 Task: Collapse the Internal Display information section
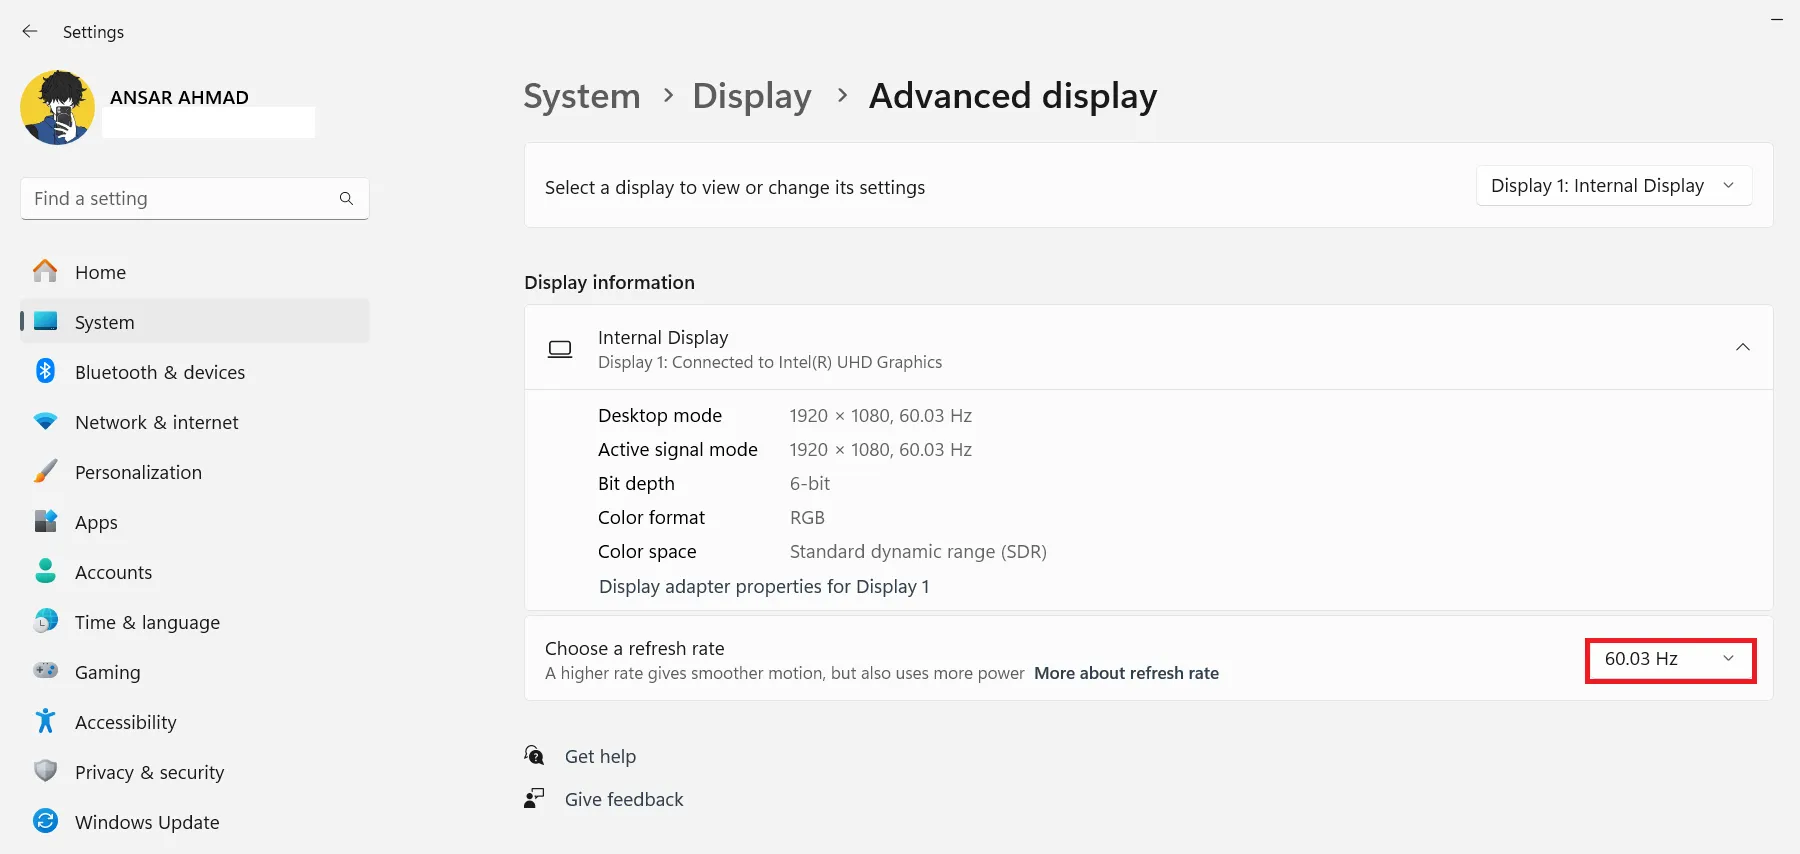[x=1742, y=347]
